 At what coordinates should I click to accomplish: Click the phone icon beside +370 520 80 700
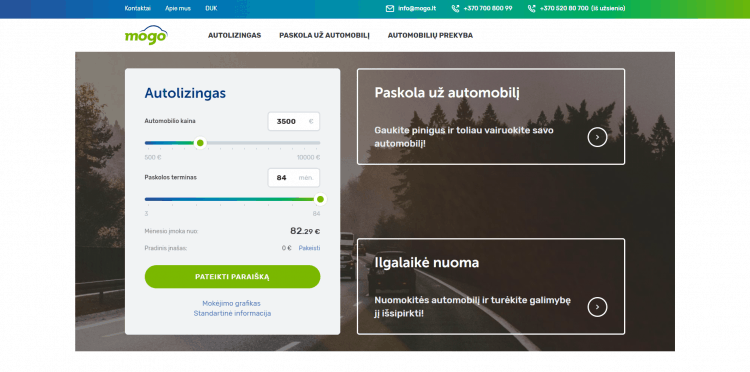point(531,8)
